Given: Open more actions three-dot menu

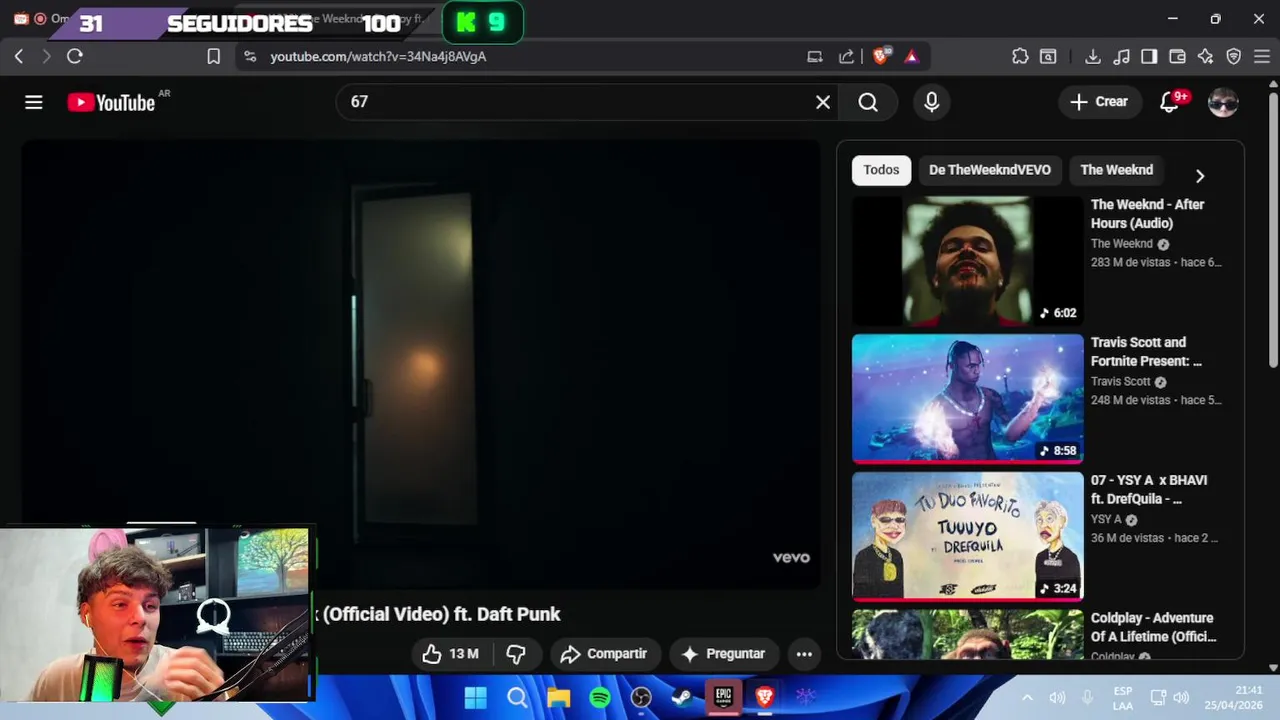Looking at the screenshot, I should click(x=804, y=654).
